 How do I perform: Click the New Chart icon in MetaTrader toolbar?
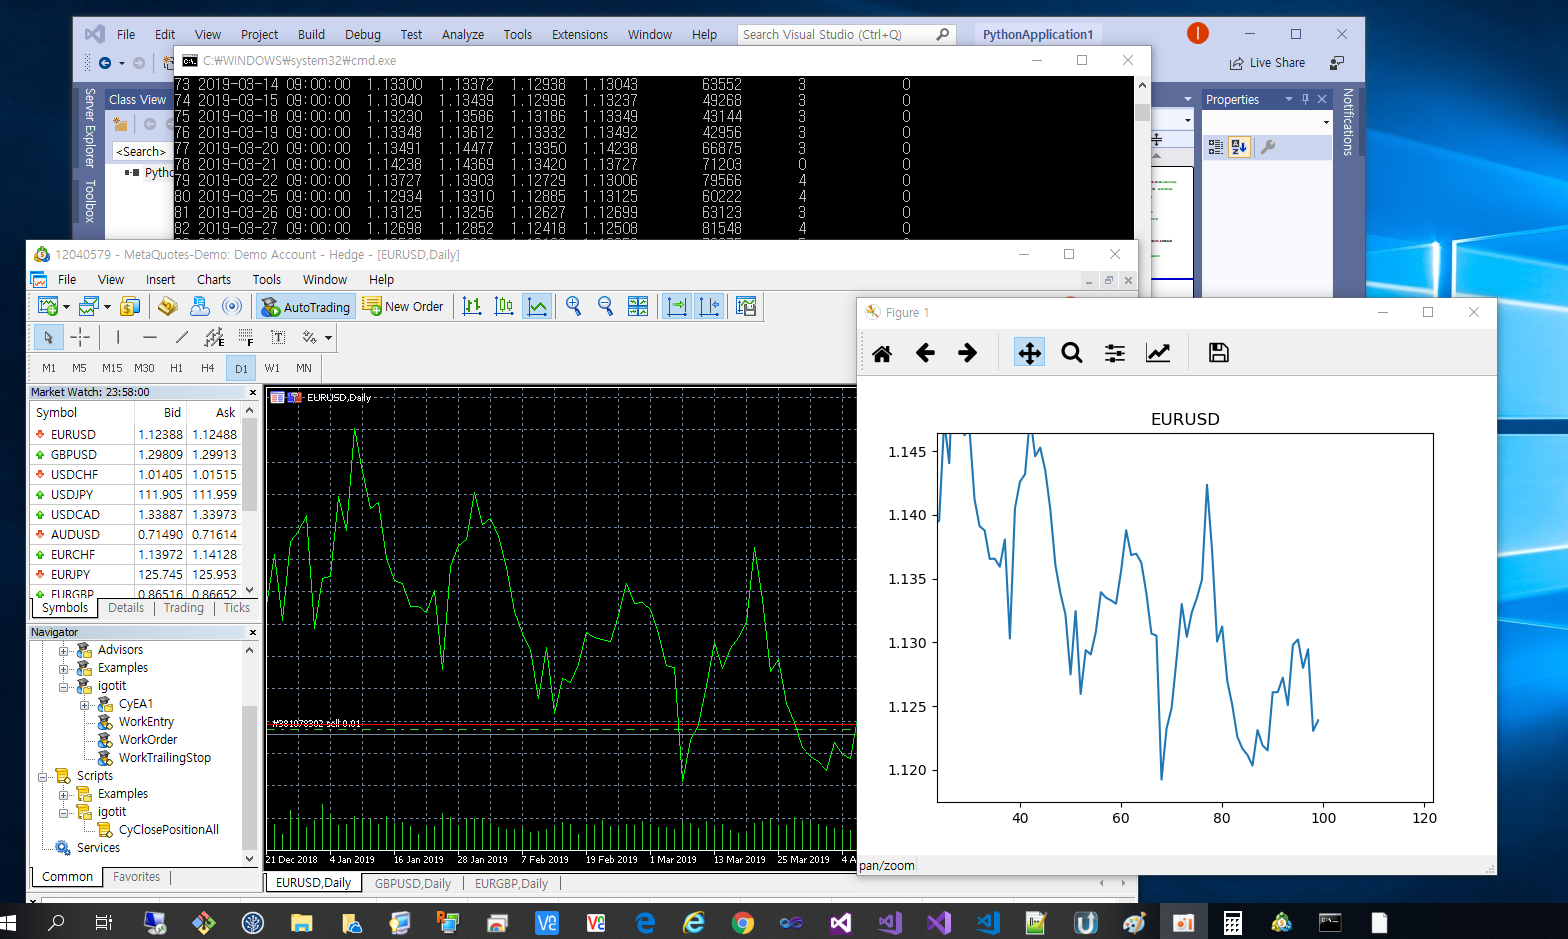pos(47,306)
